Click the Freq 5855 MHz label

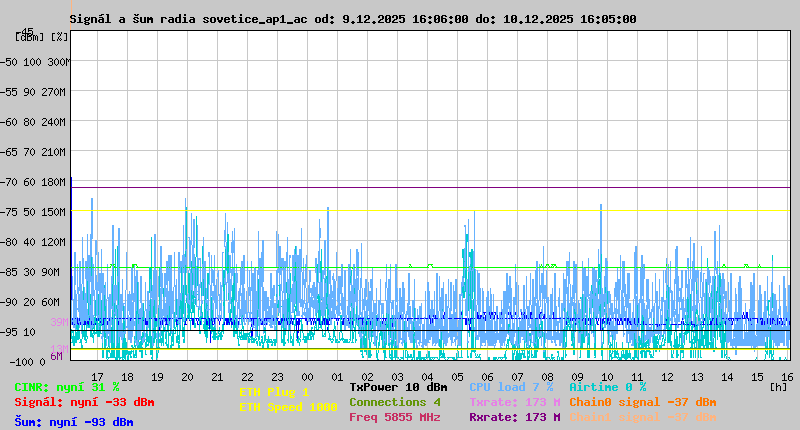click(x=394, y=417)
